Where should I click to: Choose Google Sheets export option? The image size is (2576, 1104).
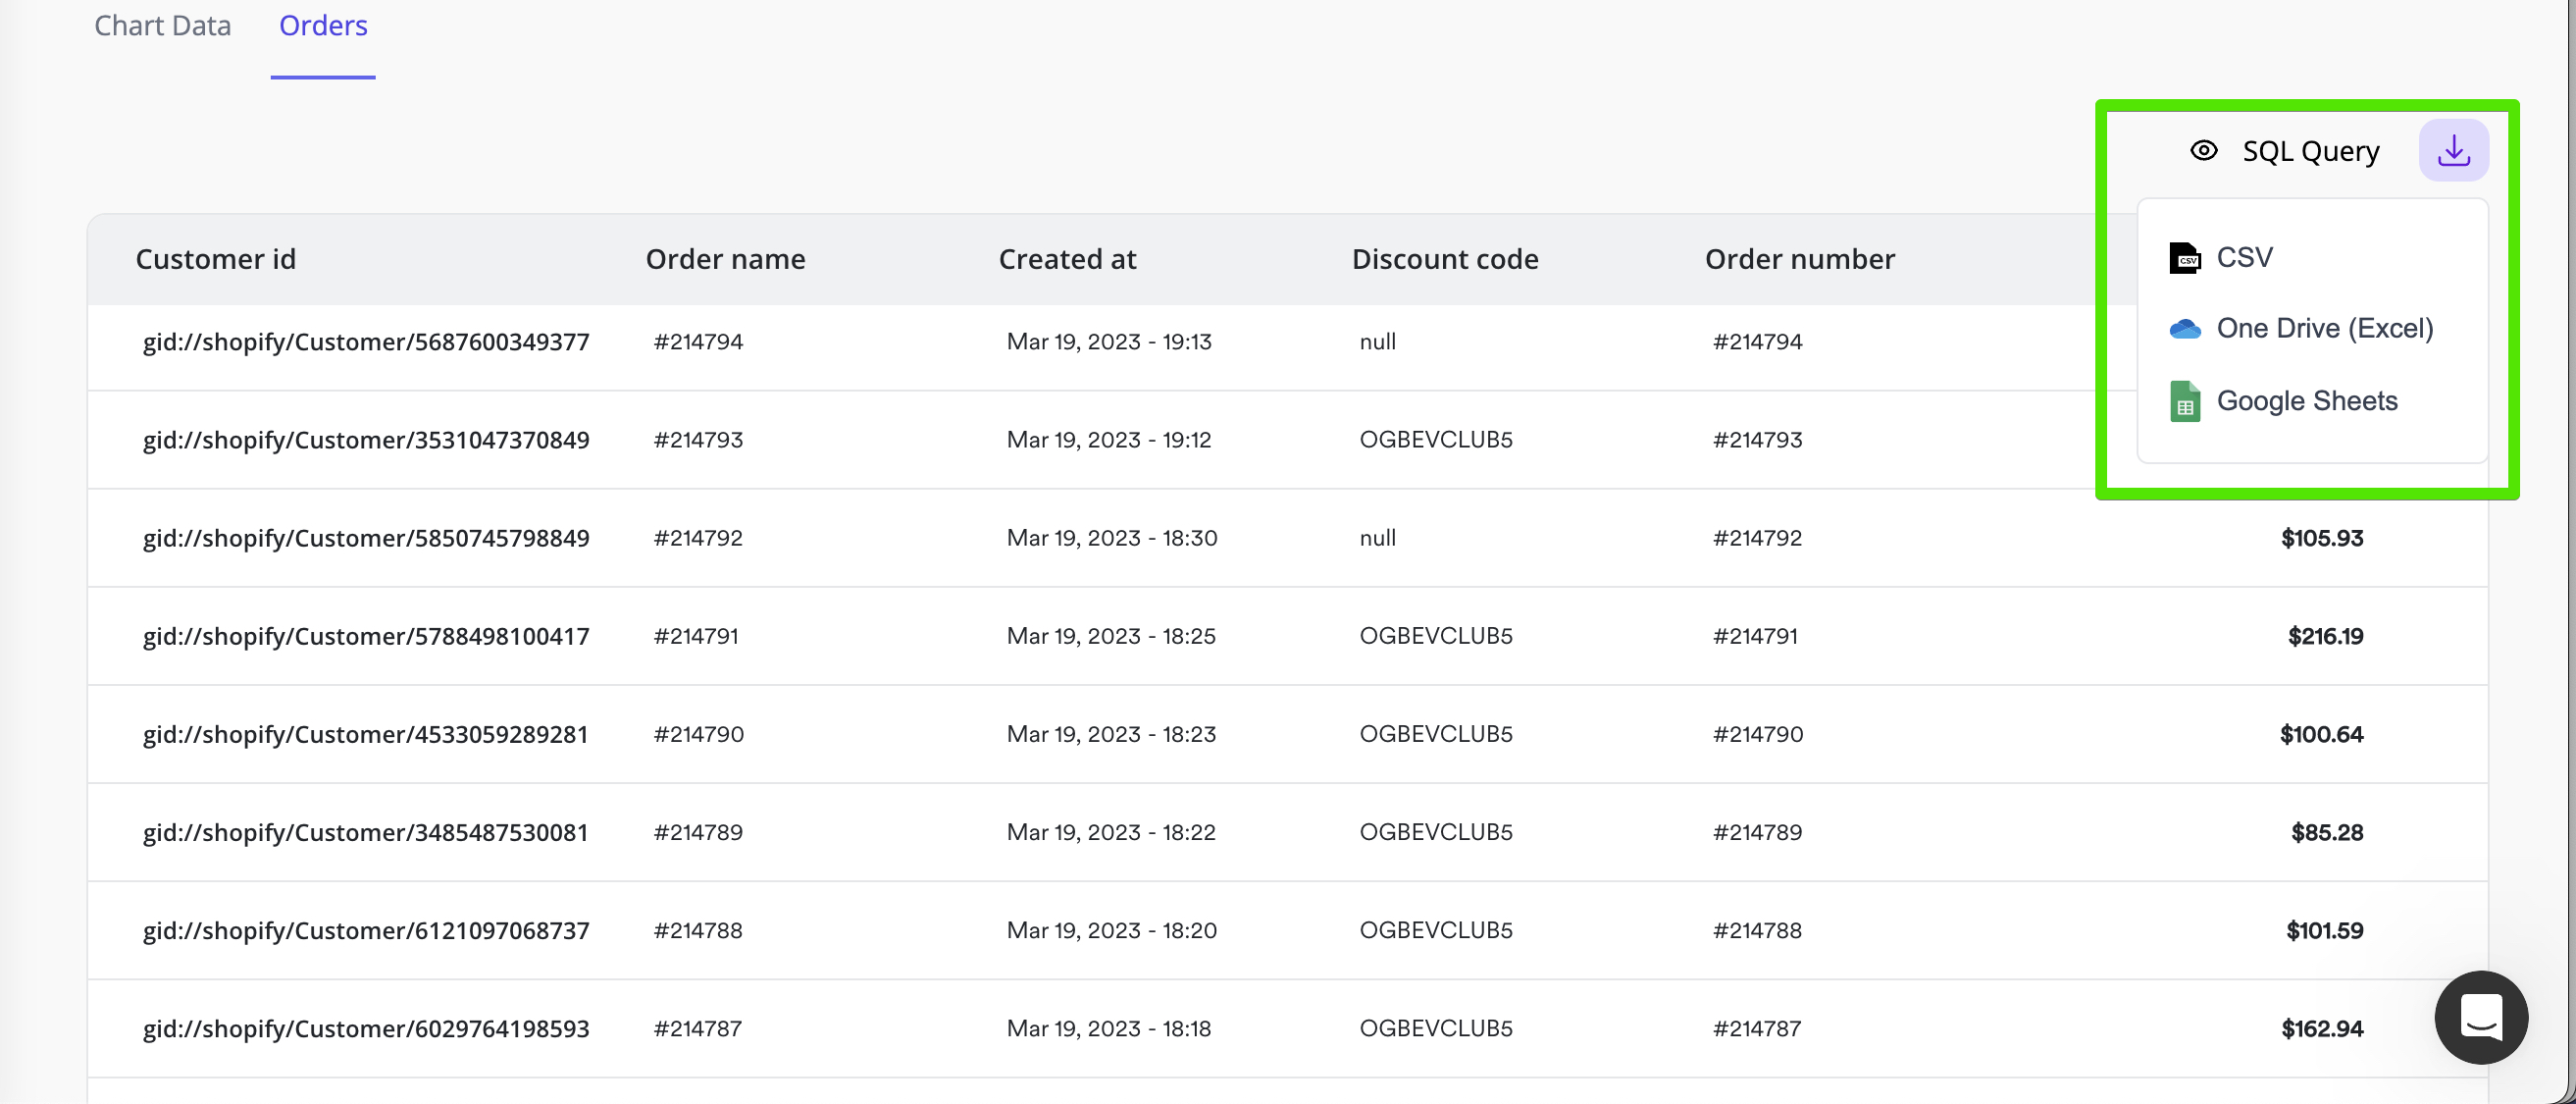coord(2306,401)
